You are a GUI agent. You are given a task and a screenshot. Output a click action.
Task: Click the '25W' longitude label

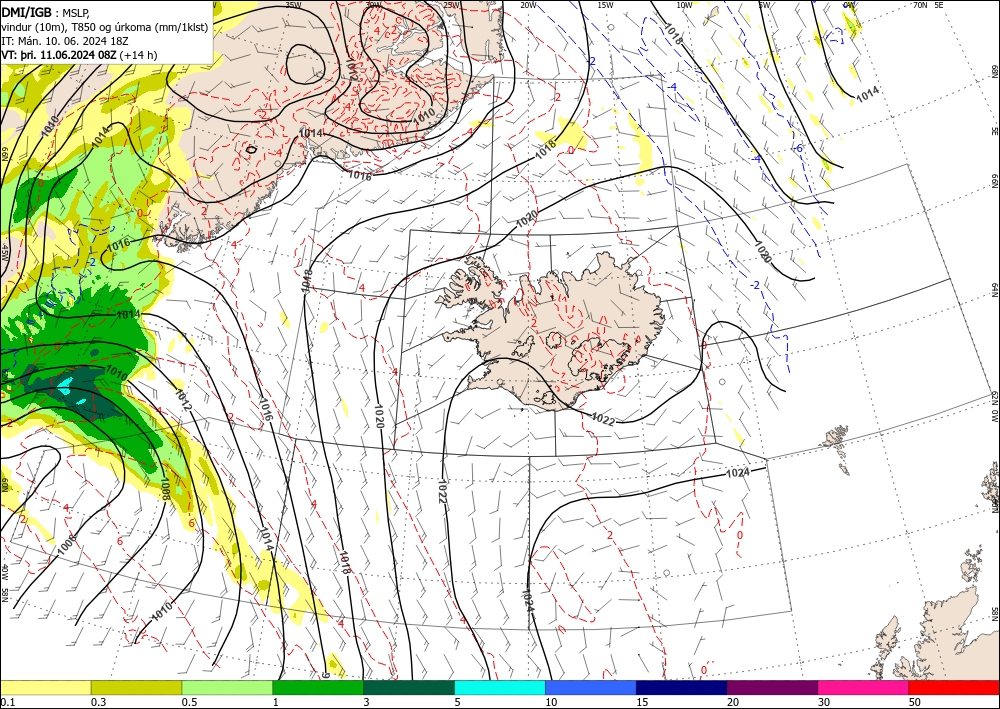(x=452, y=5)
